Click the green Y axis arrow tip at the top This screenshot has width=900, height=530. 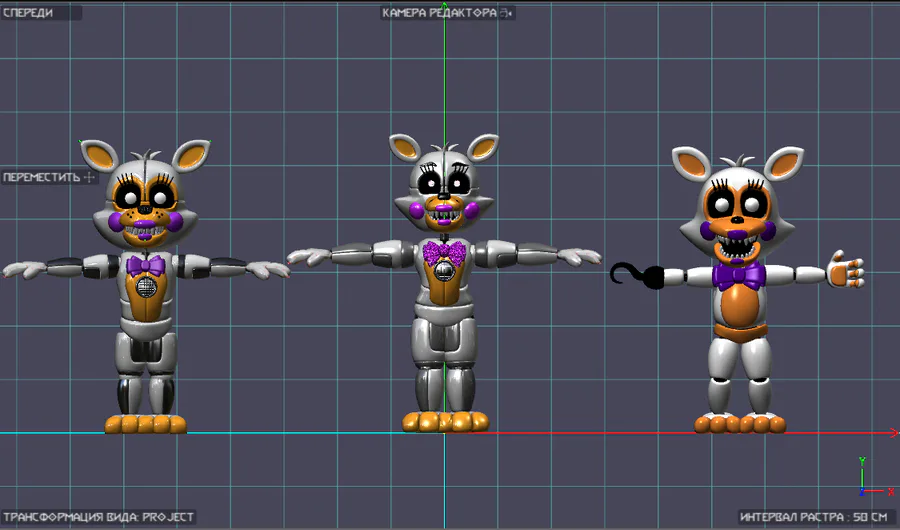coord(444,6)
